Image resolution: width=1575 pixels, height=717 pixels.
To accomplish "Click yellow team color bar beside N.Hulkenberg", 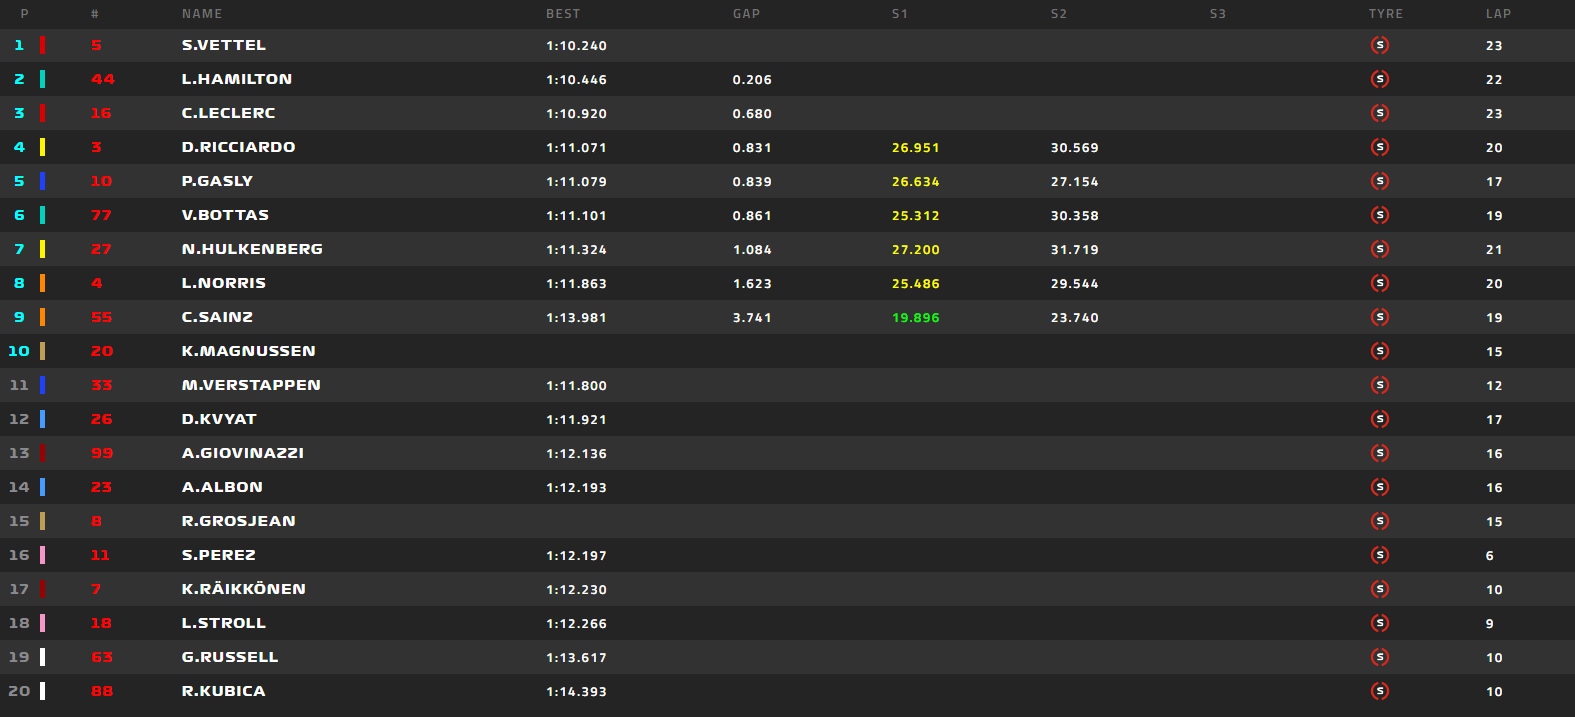I will point(42,249).
